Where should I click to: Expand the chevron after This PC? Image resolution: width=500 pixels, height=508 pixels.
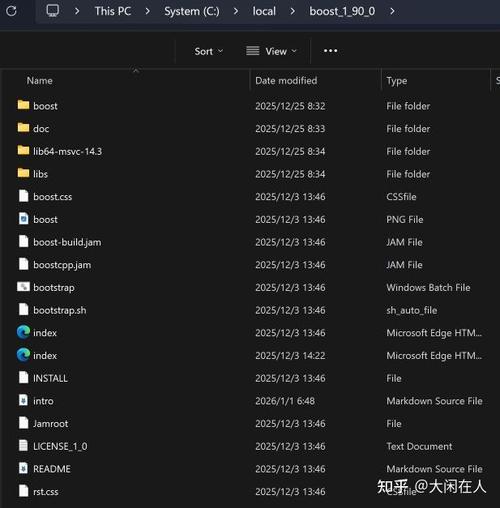coord(147,11)
